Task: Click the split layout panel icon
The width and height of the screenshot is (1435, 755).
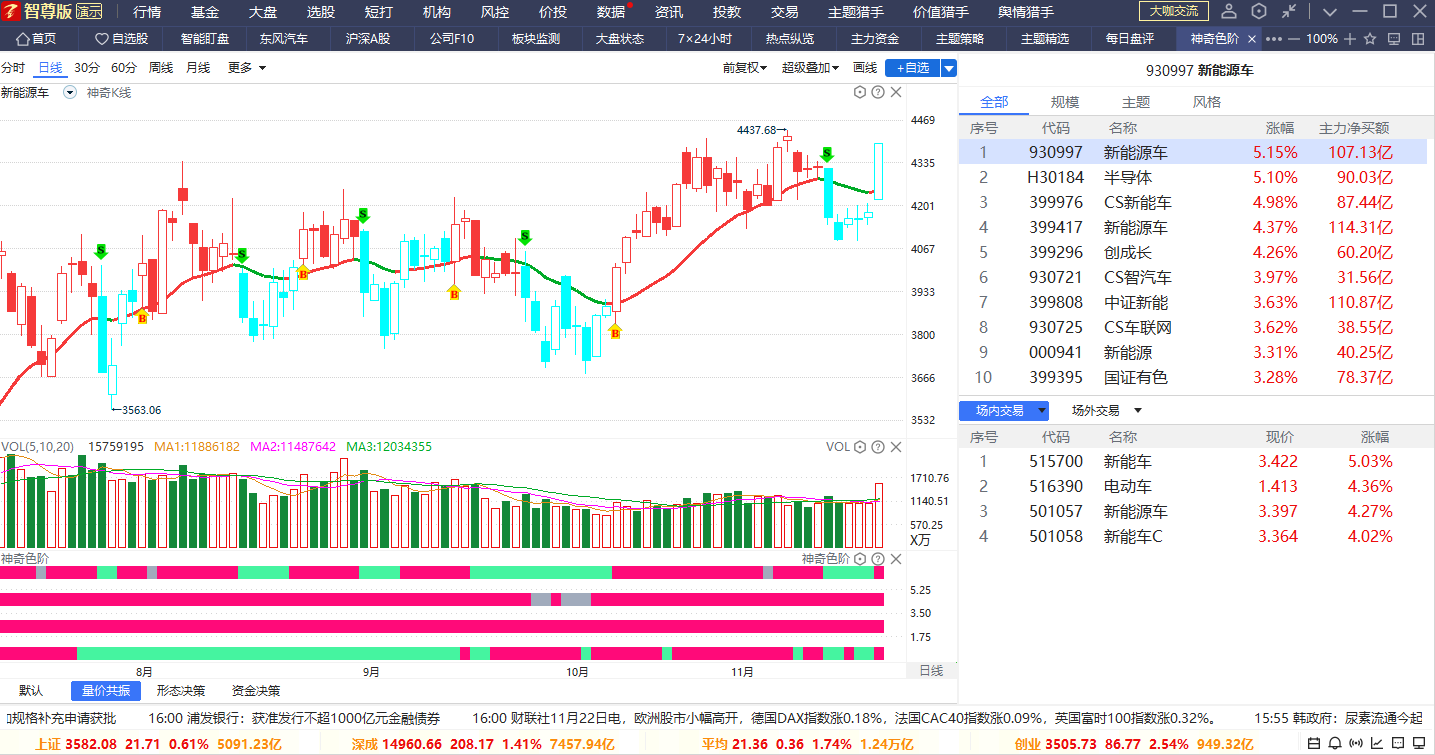Action: point(1418,39)
